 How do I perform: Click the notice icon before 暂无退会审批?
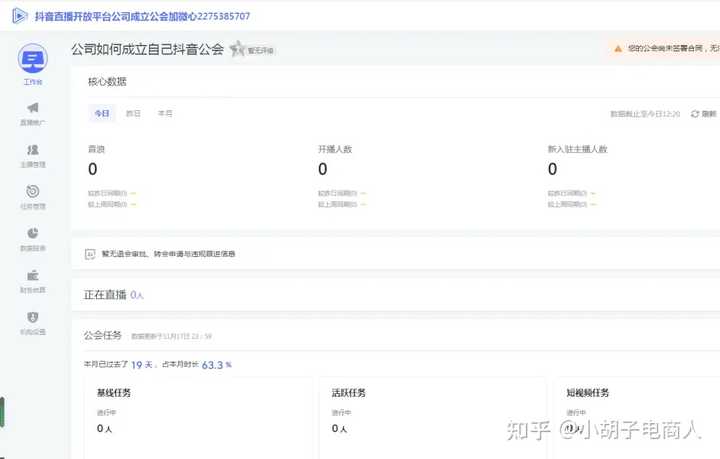90,254
